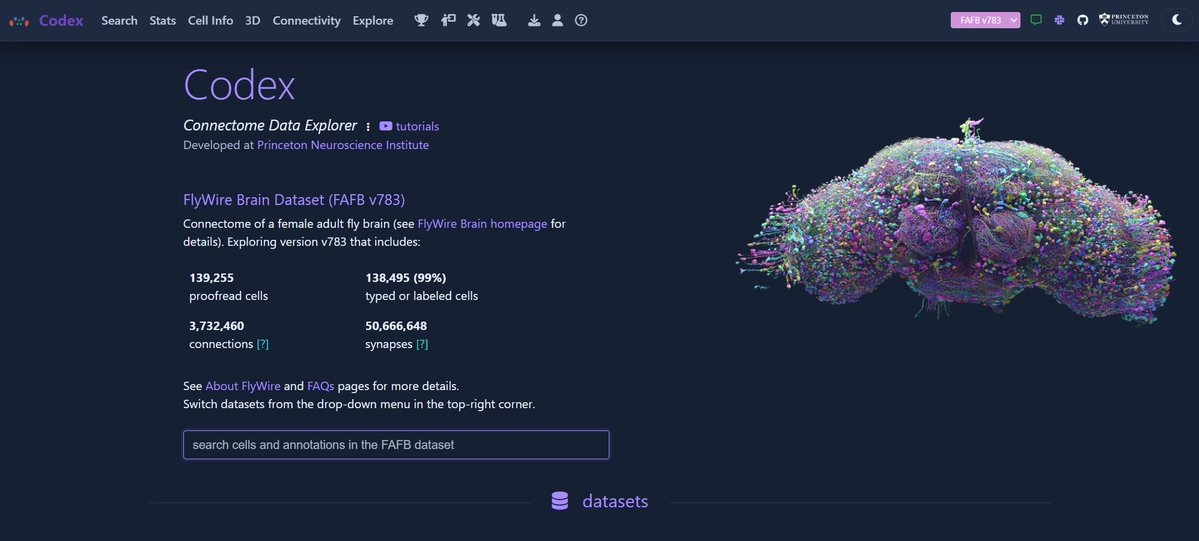
Task: Open the presenter teaching icon
Action: click(448, 21)
